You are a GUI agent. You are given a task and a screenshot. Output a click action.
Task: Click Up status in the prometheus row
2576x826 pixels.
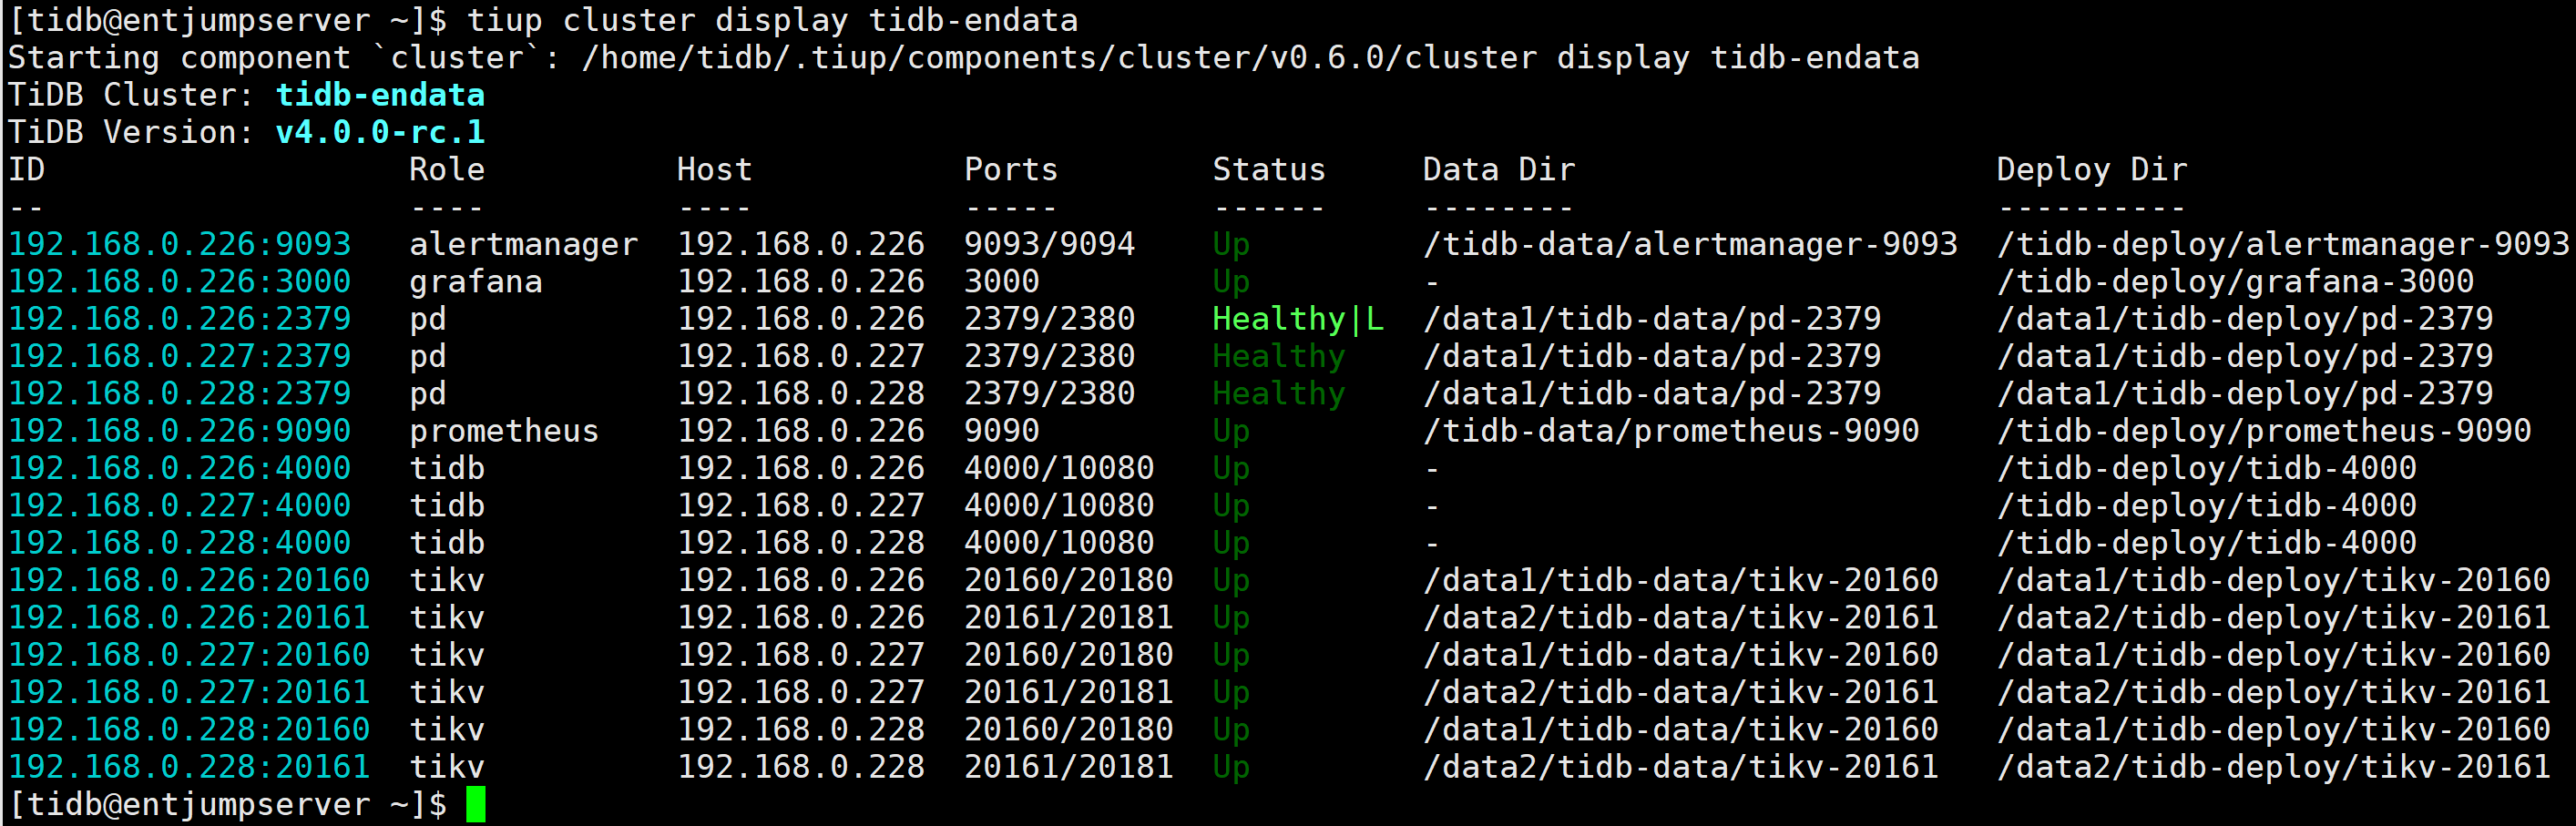click(x=1231, y=431)
